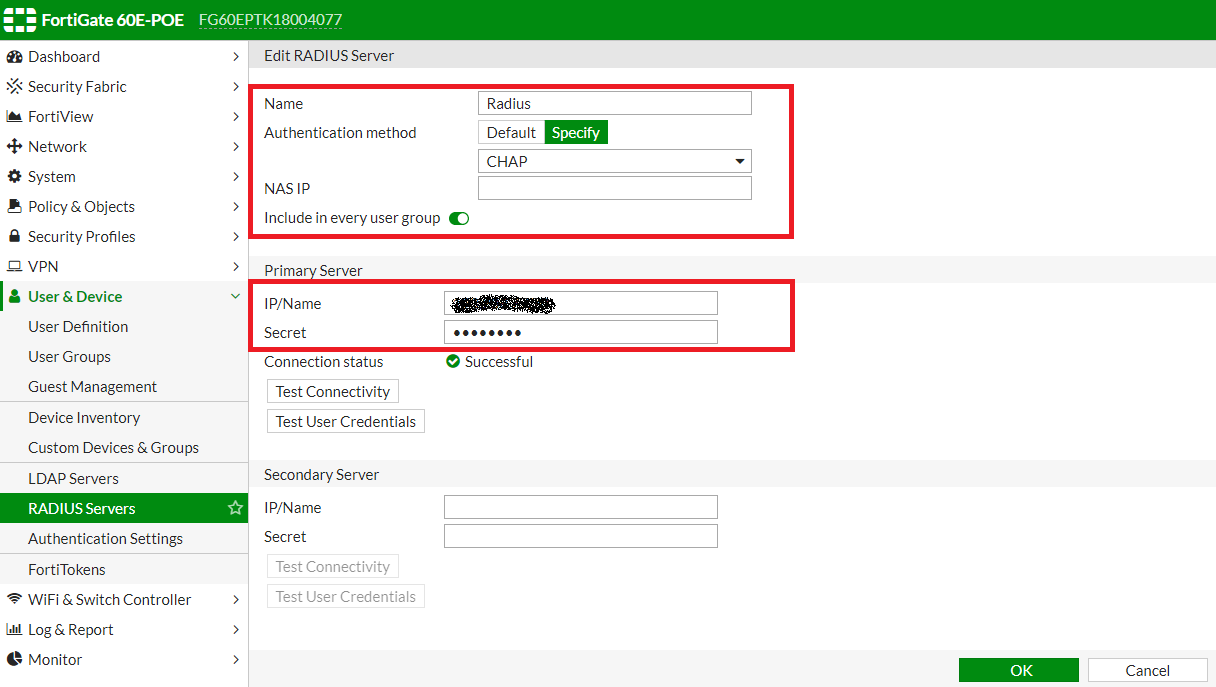Click primary Test Connectivity button

click(x=333, y=392)
